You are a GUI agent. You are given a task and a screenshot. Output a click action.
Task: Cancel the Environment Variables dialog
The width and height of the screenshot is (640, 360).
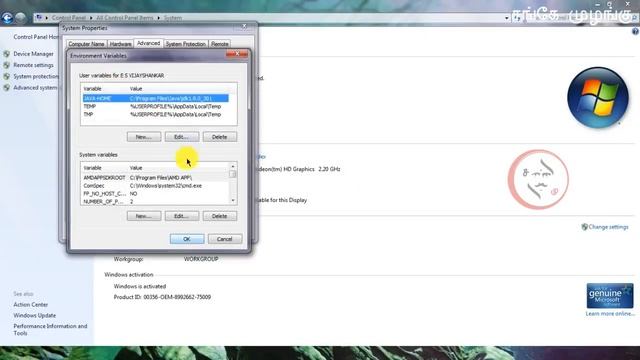(224, 239)
